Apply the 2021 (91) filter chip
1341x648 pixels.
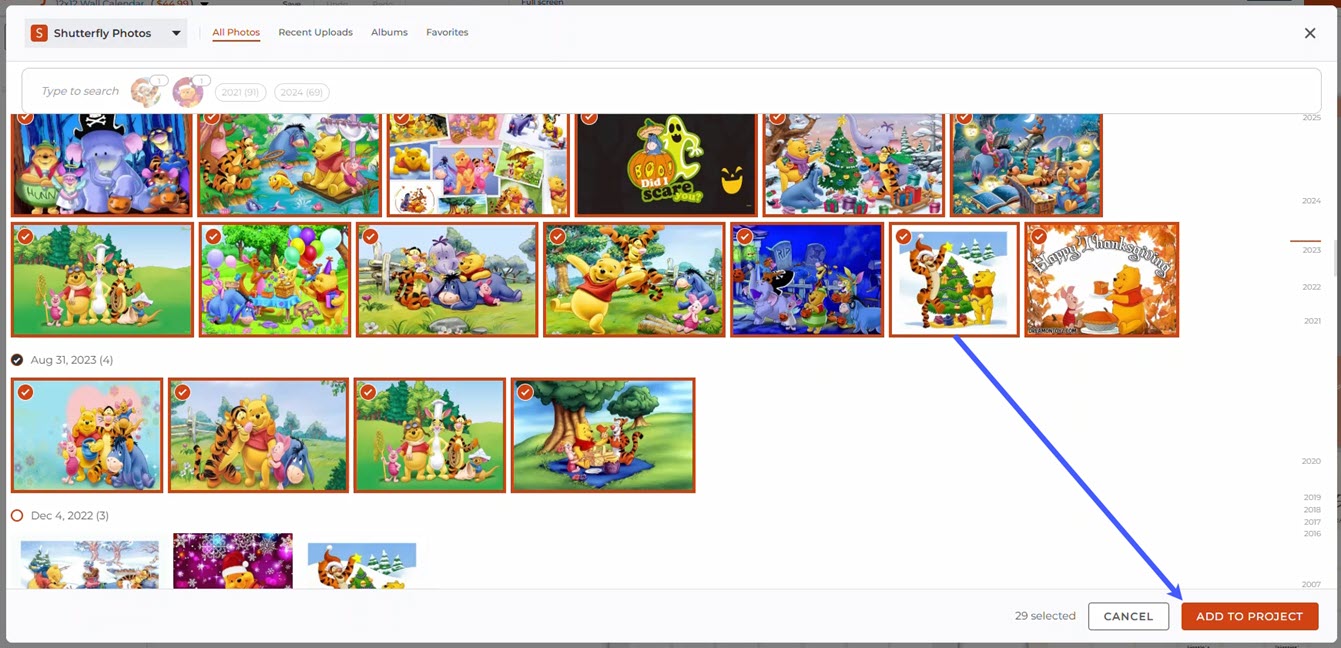click(x=240, y=92)
